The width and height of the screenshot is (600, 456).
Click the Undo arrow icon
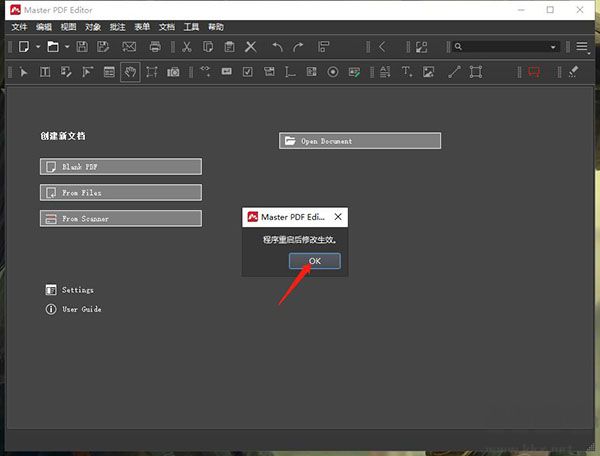click(x=276, y=46)
